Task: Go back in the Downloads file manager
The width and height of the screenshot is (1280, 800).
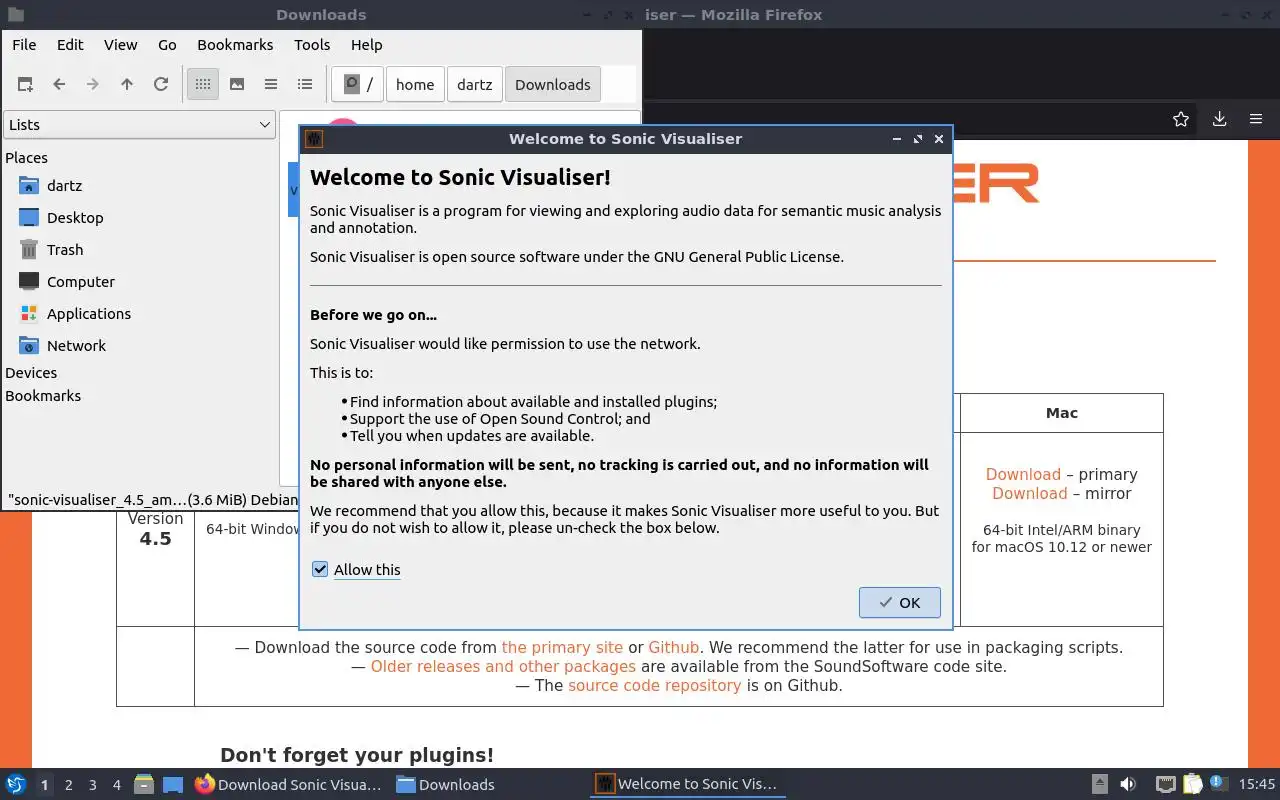Action: [59, 84]
